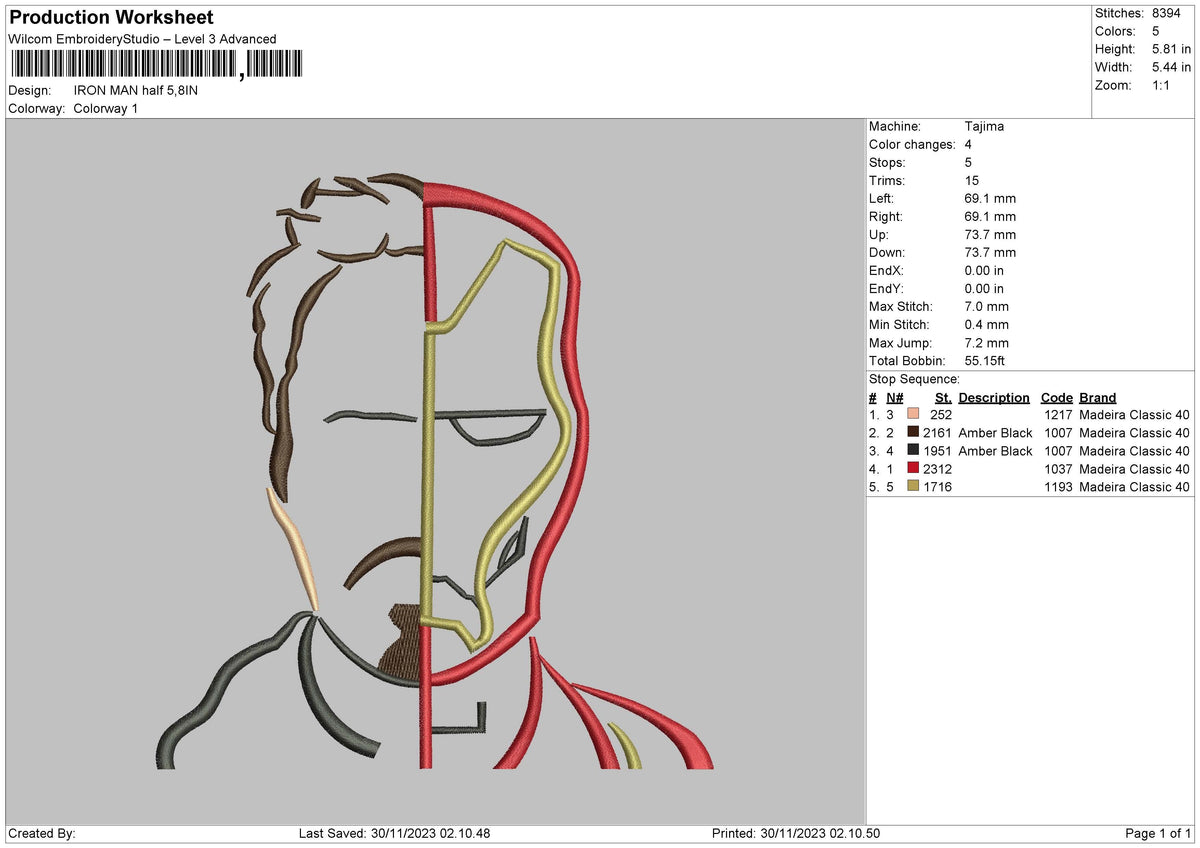
Task: Select the Total Bobbin value 55.15ft
Action: (985, 360)
